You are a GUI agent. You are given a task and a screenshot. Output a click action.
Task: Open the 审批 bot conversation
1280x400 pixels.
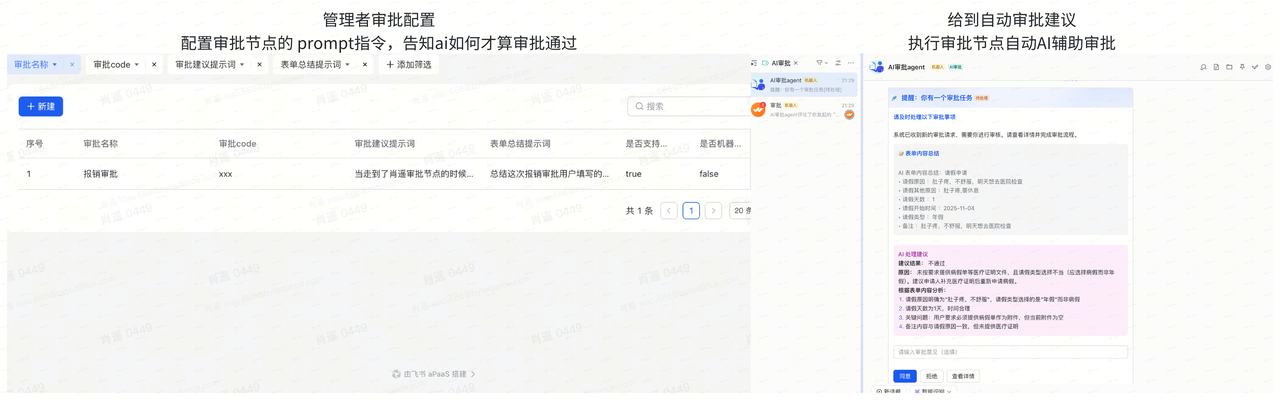pos(805,109)
